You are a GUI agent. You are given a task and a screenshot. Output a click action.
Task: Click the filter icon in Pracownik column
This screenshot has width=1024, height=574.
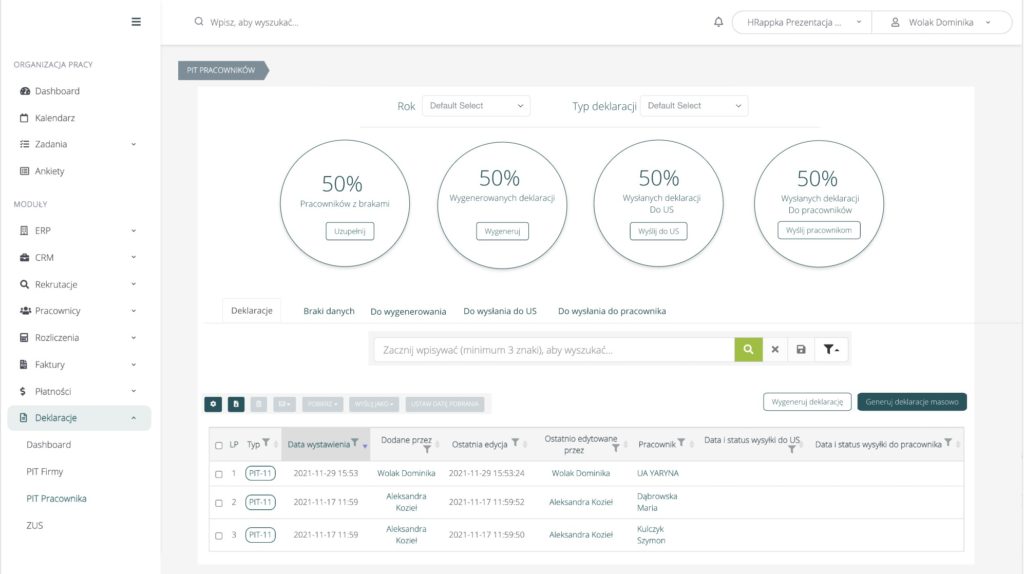[x=681, y=443]
